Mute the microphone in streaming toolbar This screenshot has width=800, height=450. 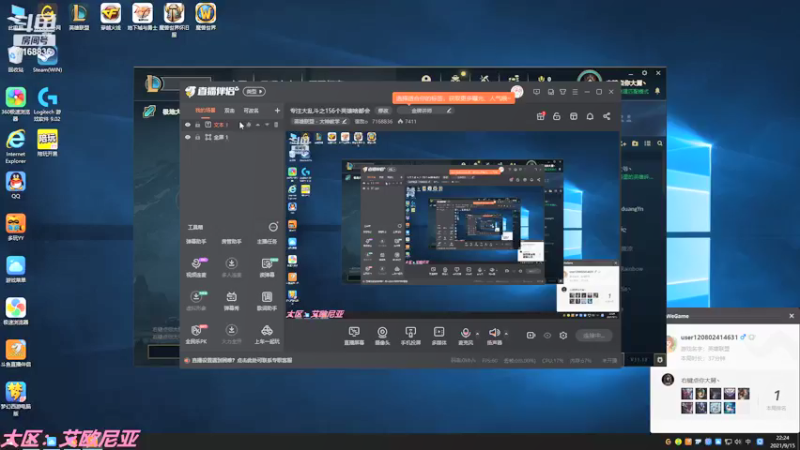[x=465, y=336]
